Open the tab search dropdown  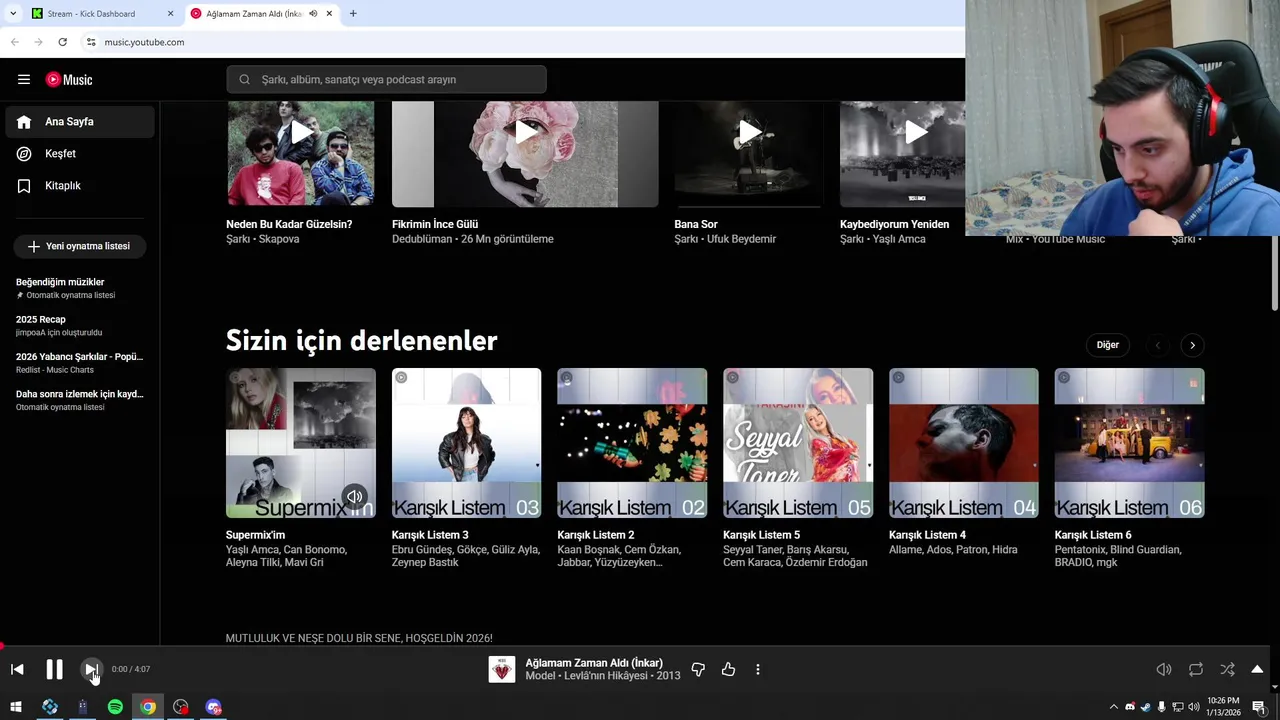[x=13, y=14]
